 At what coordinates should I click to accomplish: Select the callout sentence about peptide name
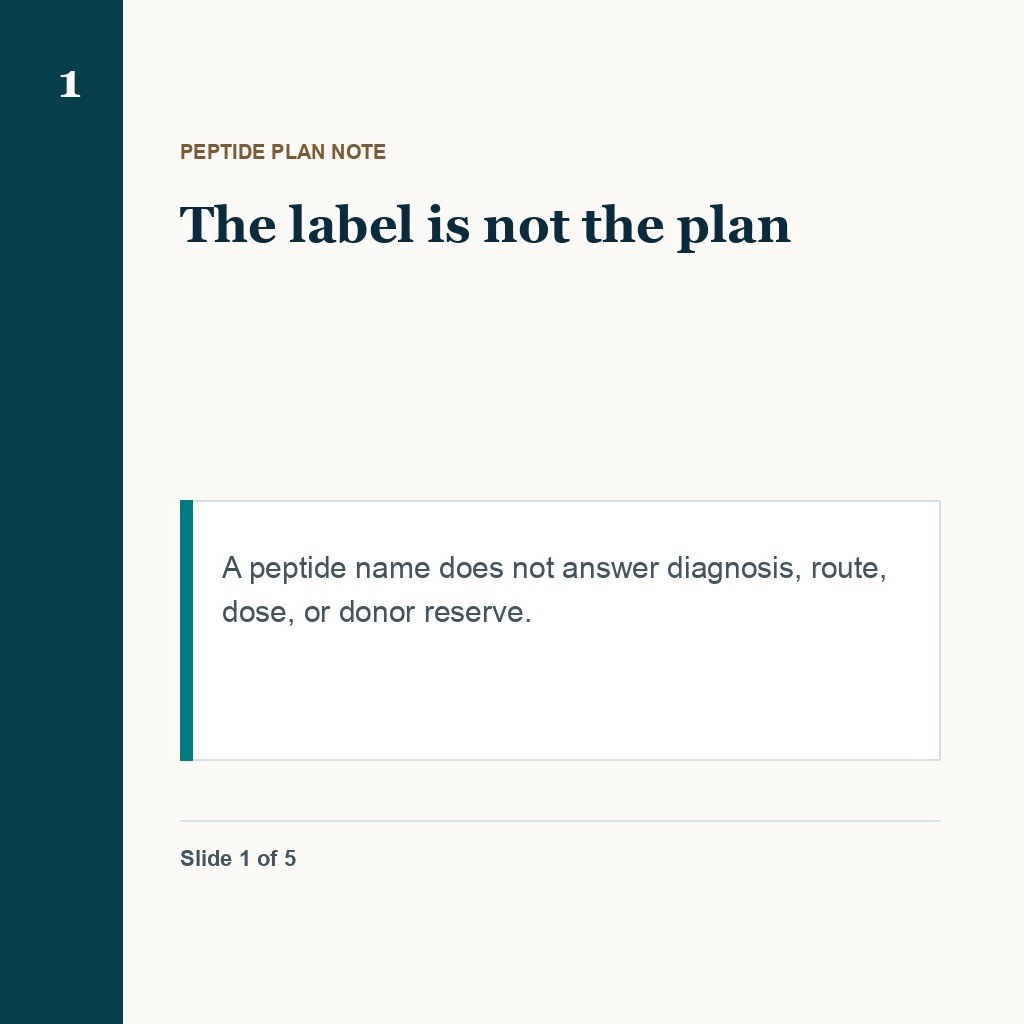pos(554,590)
